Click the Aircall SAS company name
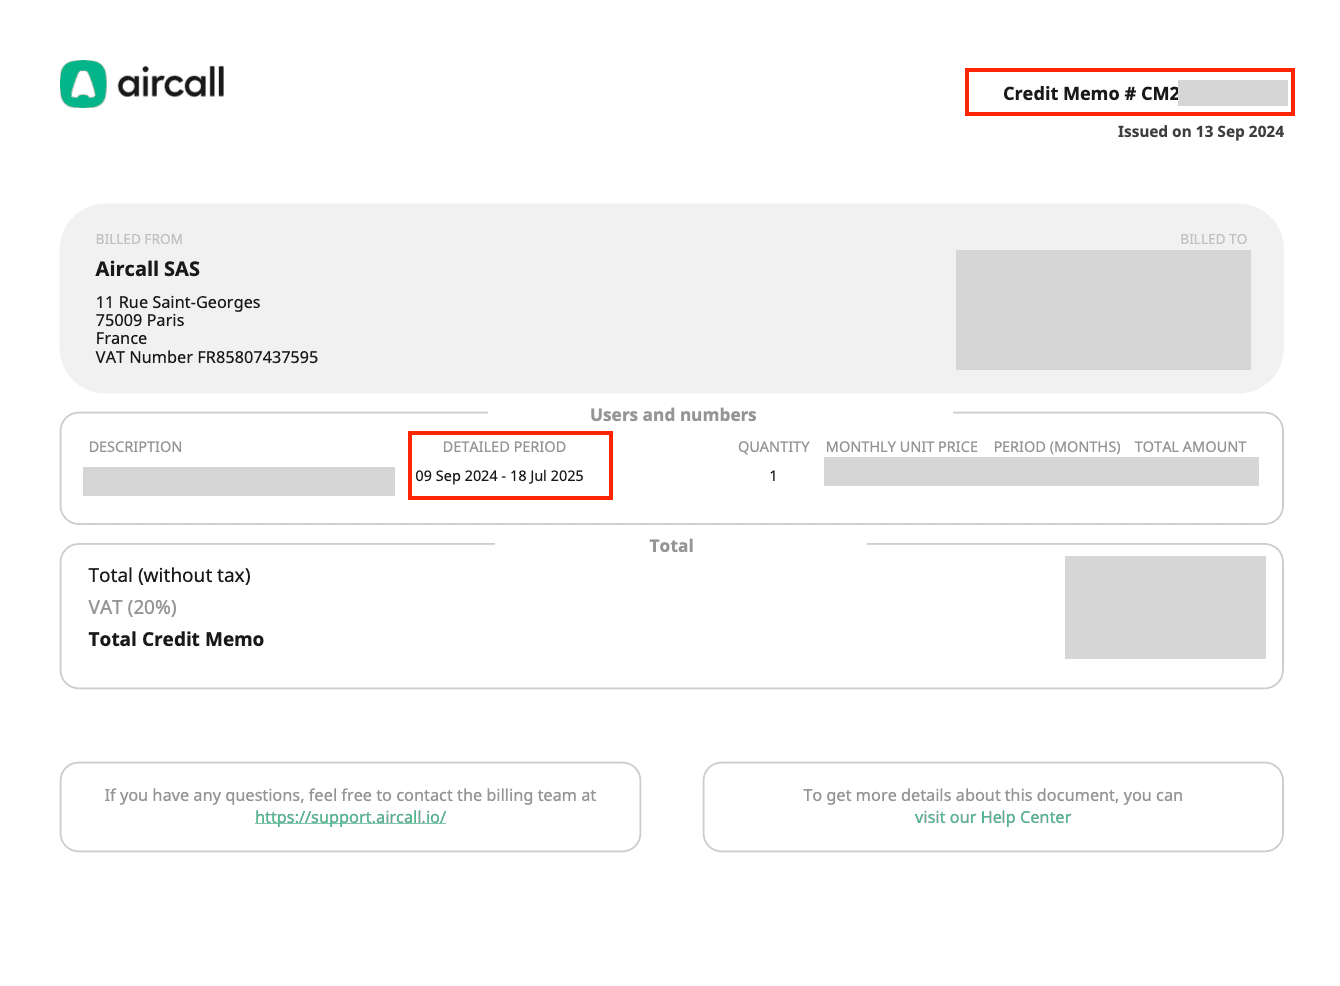The width and height of the screenshot is (1340, 986). (148, 269)
